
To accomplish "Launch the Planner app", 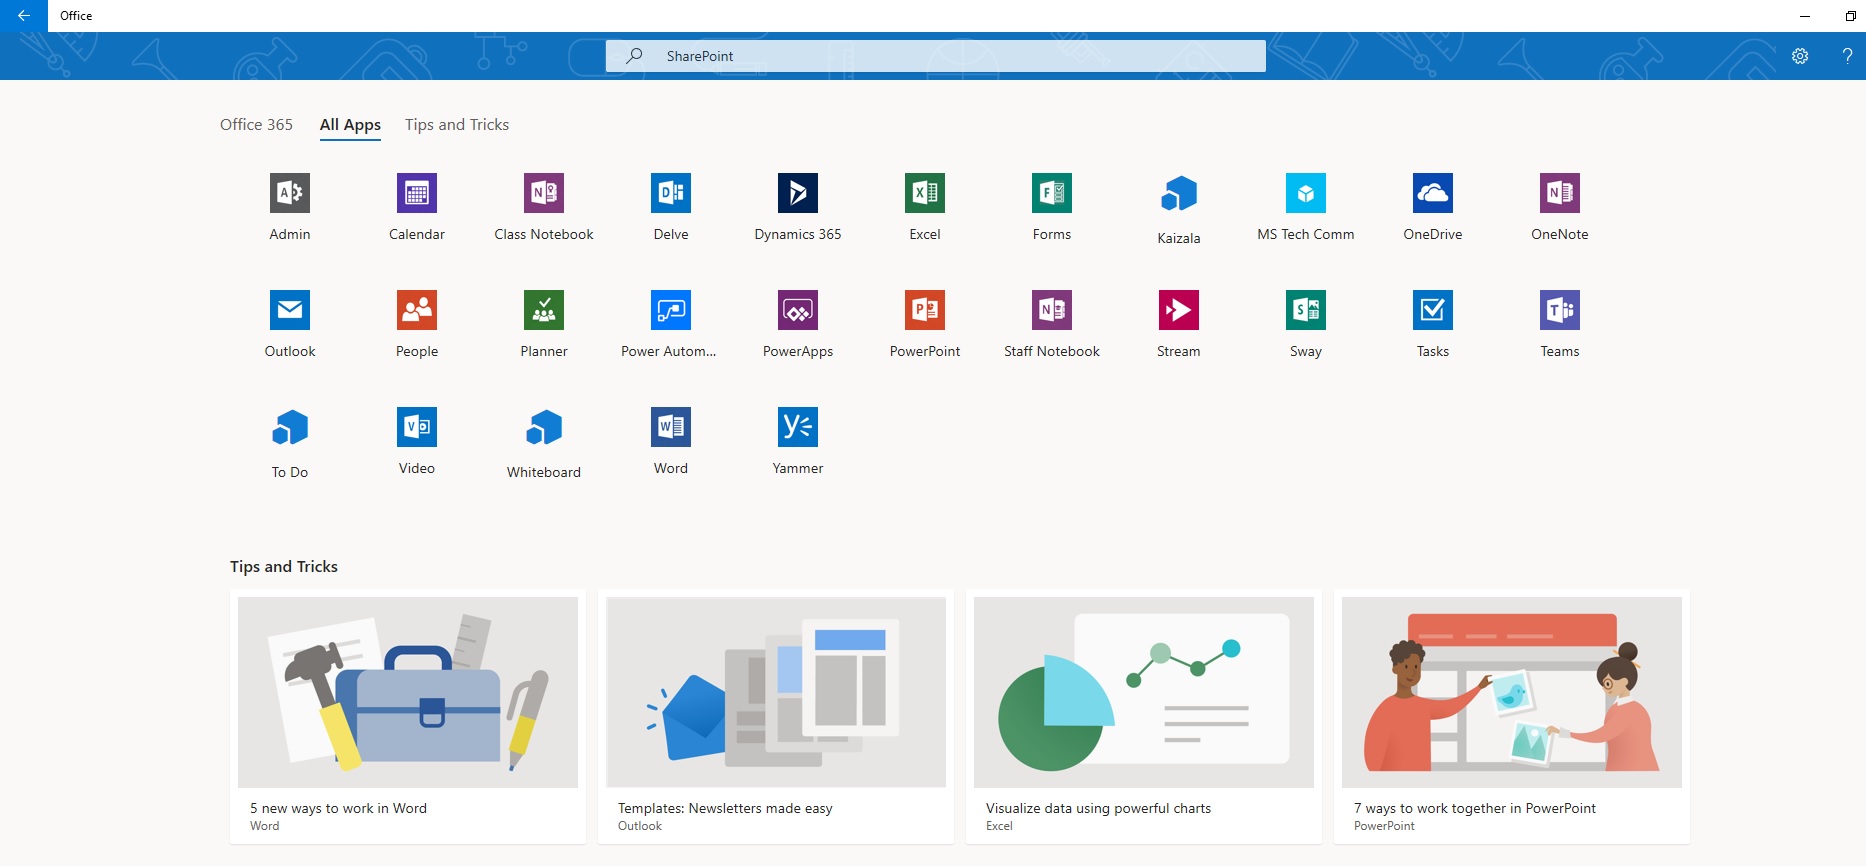I will (x=544, y=310).
